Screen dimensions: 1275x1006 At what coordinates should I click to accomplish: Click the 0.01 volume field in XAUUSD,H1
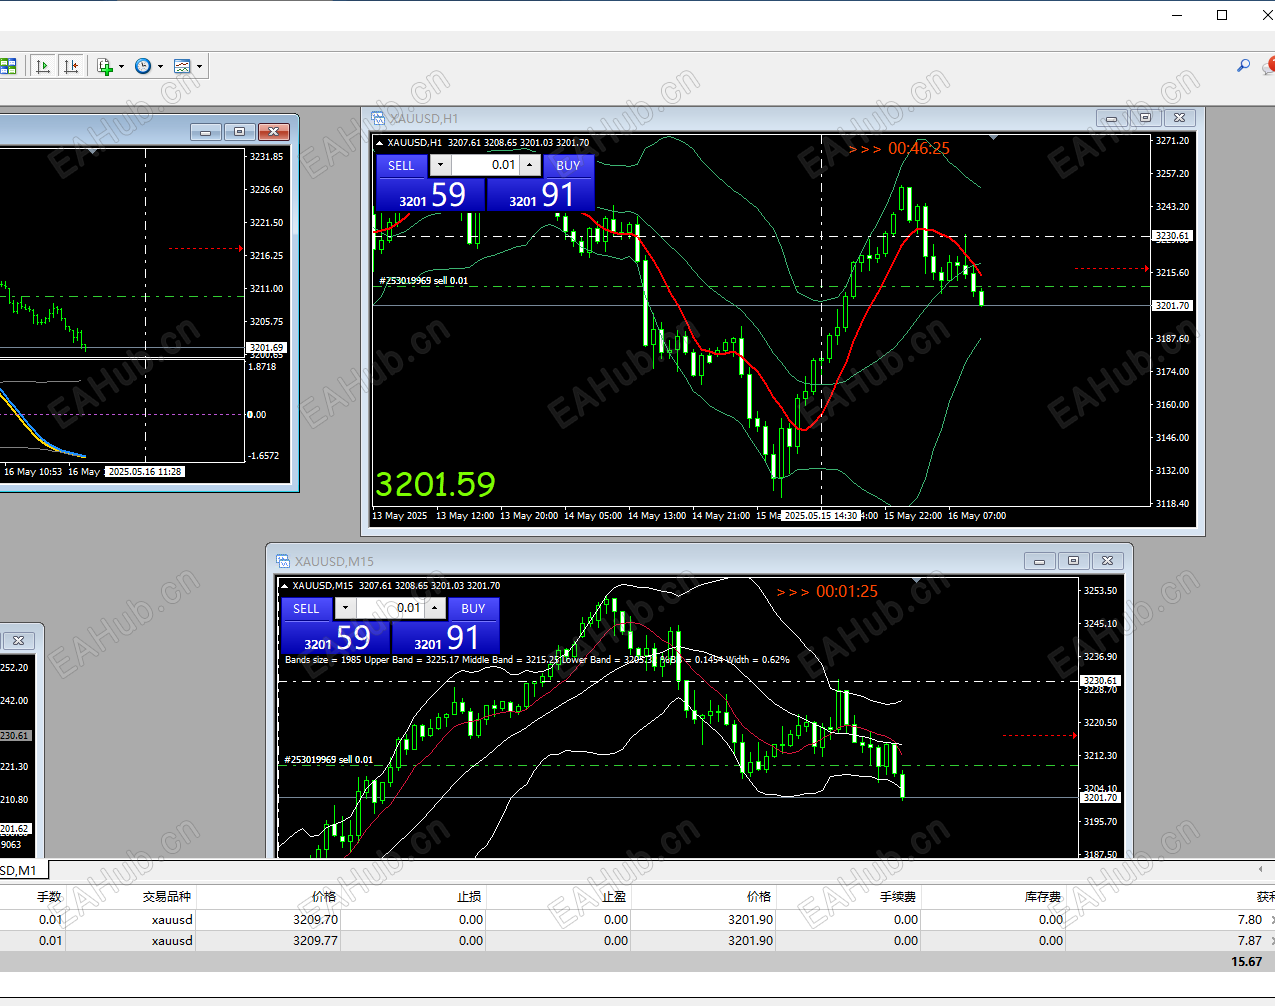point(485,165)
